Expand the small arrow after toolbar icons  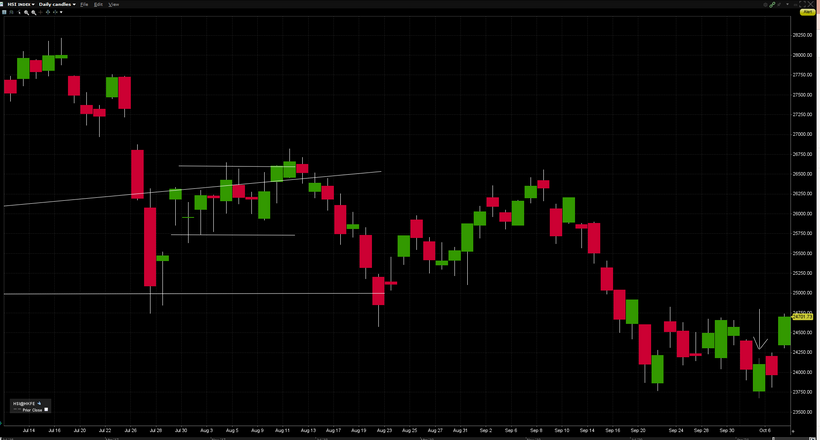[61, 12]
